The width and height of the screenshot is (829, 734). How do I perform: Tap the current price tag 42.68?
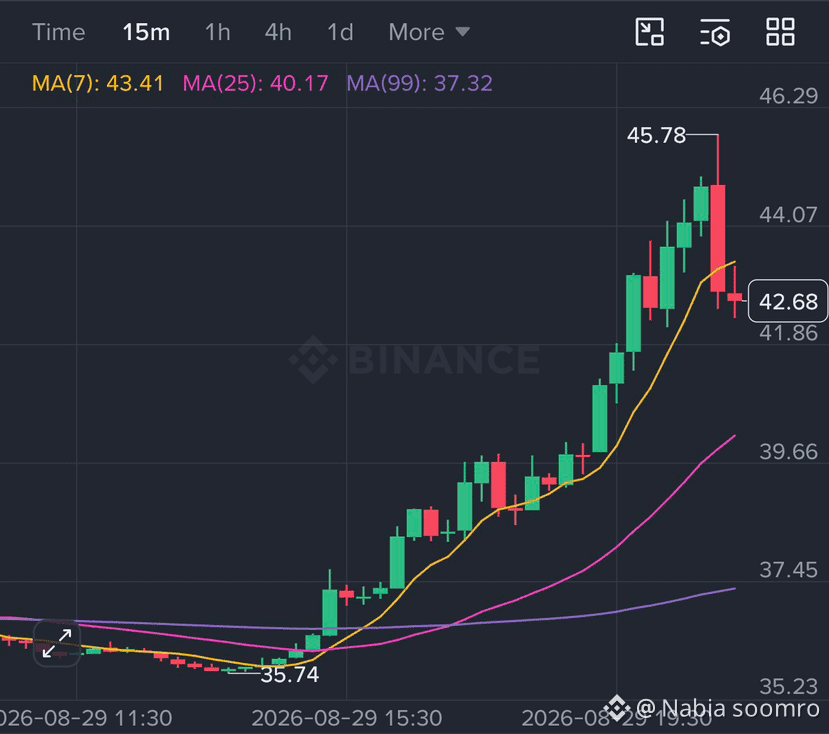(788, 301)
